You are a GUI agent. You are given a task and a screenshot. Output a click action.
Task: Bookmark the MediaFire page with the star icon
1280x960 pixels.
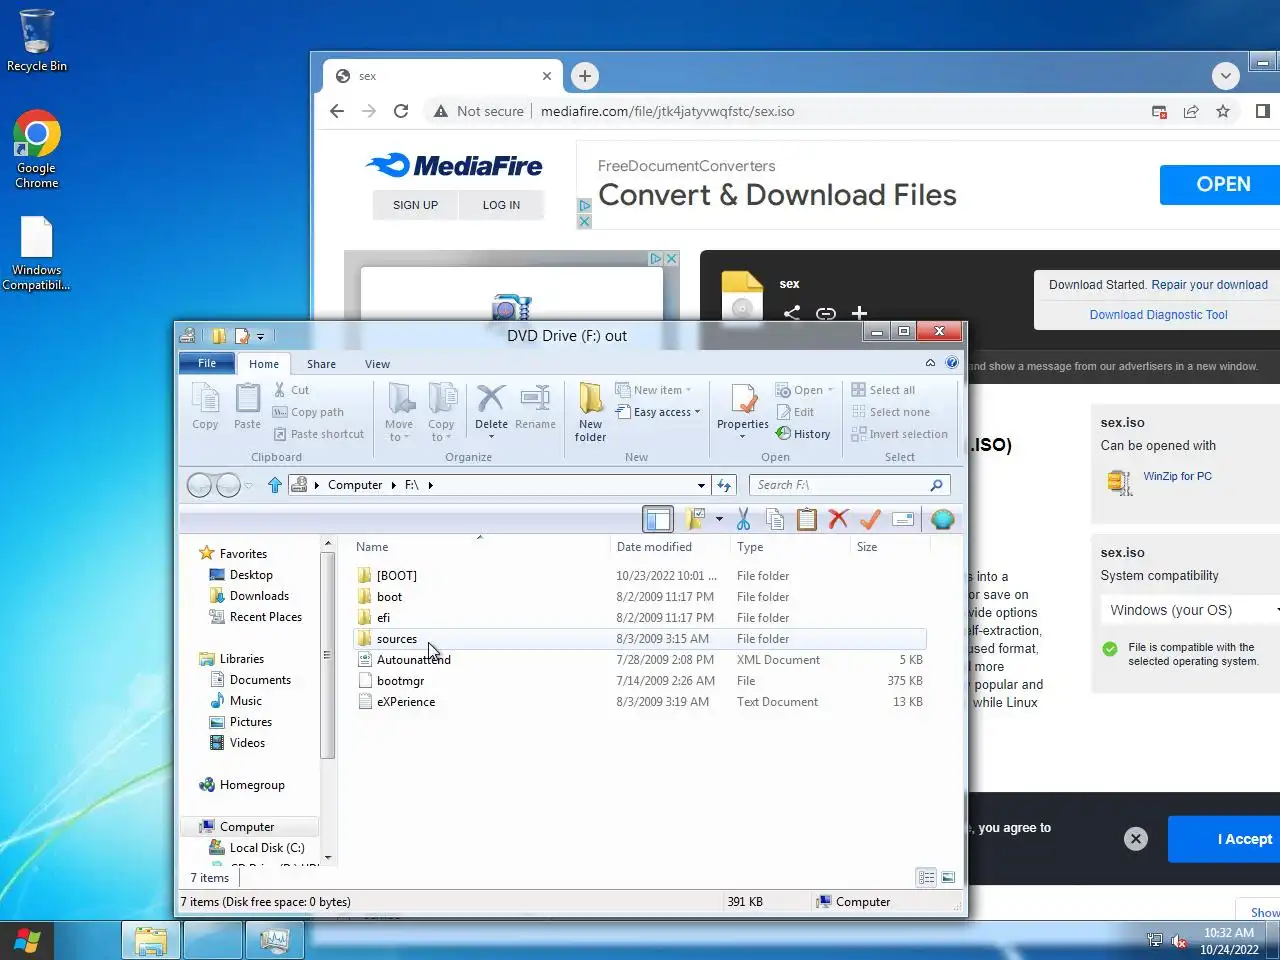[1223, 111]
